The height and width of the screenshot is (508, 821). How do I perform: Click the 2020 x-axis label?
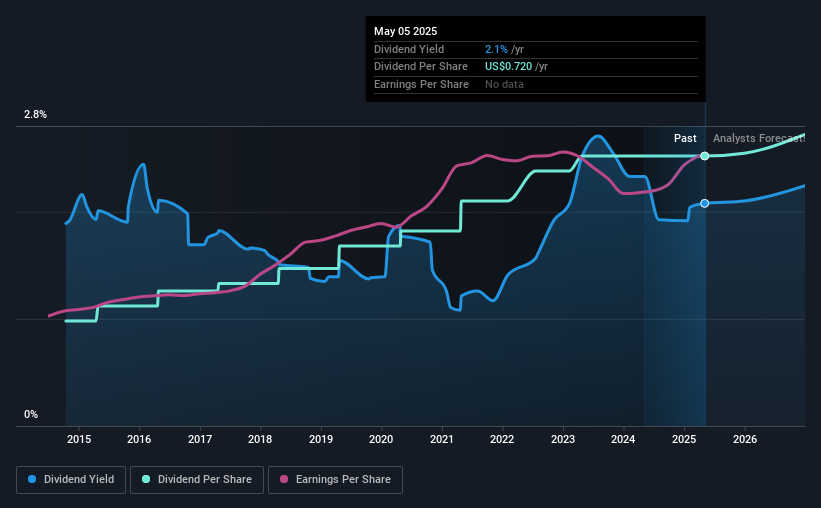tap(381, 439)
